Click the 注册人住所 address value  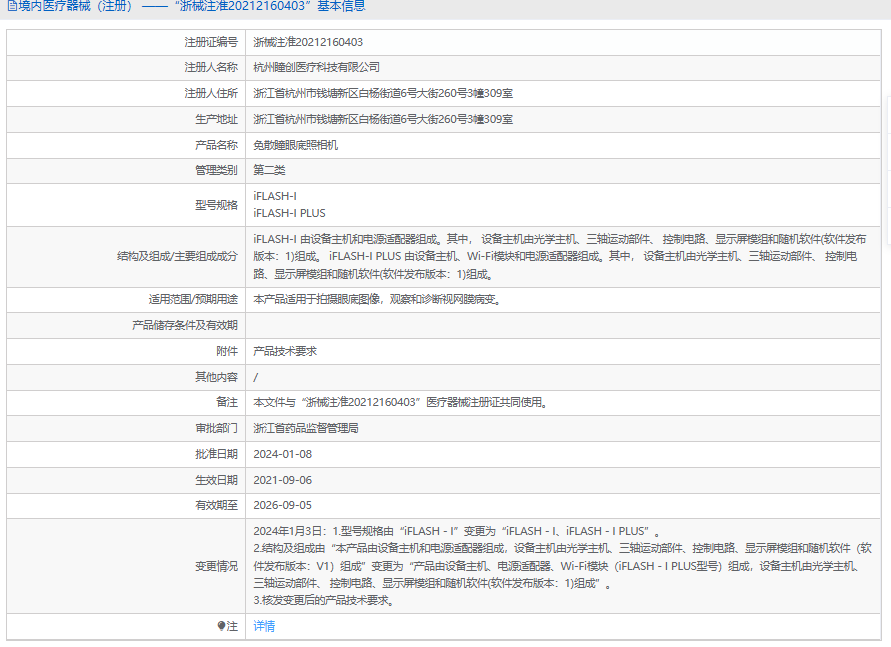click(383, 93)
